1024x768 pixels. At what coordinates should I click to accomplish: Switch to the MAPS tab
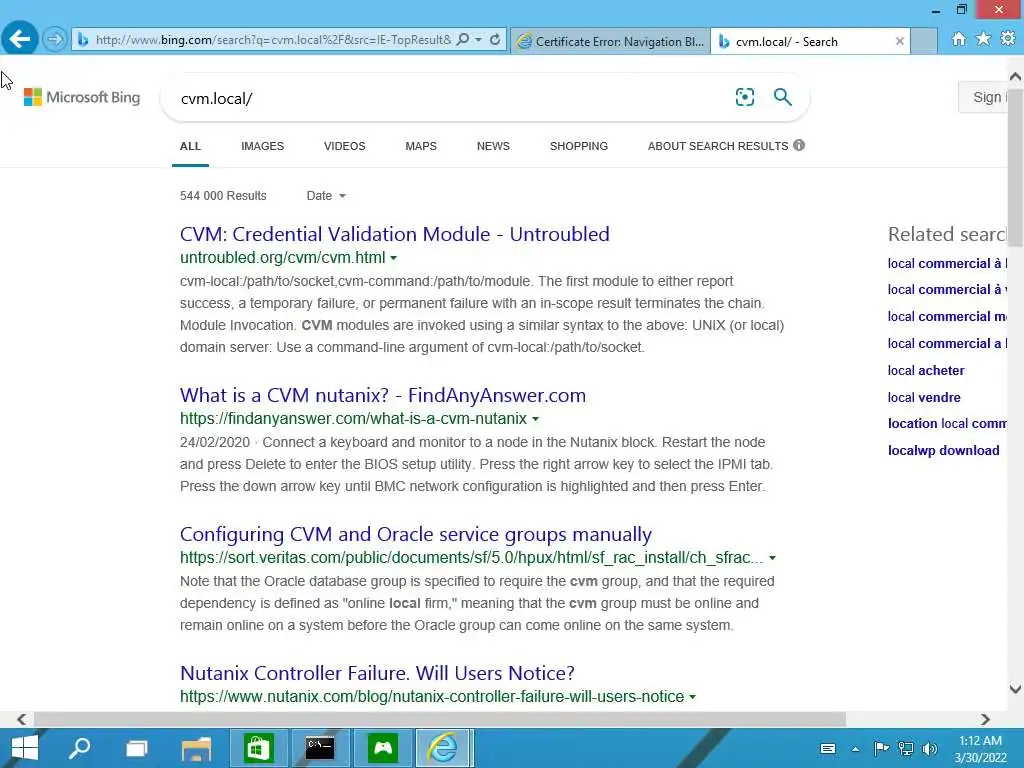click(x=421, y=146)
